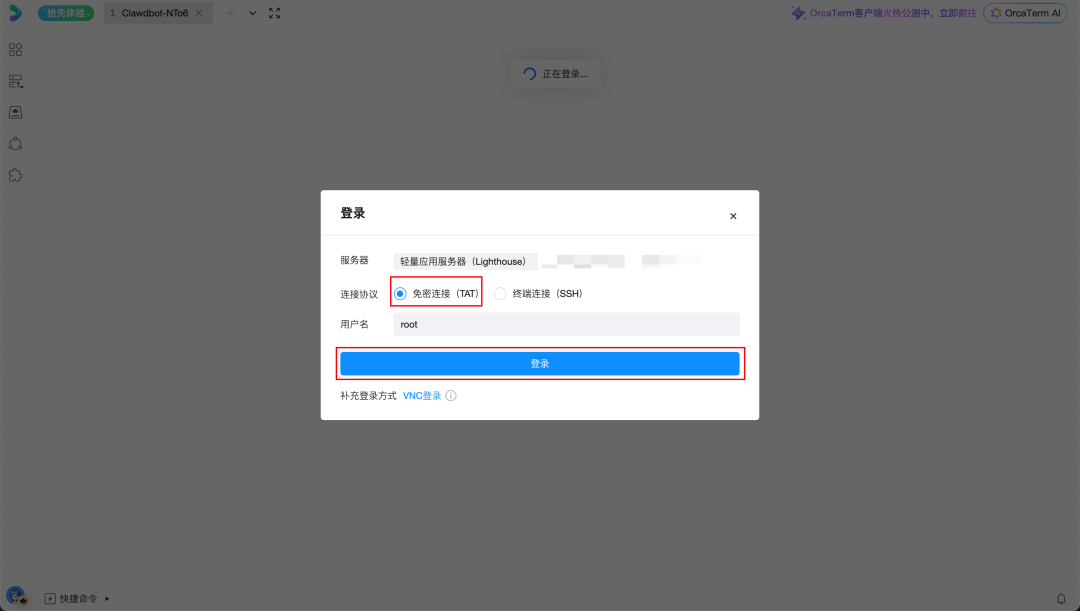Select the server list icon in sidebar
This screenshot has width=1080, height=611.
click(15, 81)
